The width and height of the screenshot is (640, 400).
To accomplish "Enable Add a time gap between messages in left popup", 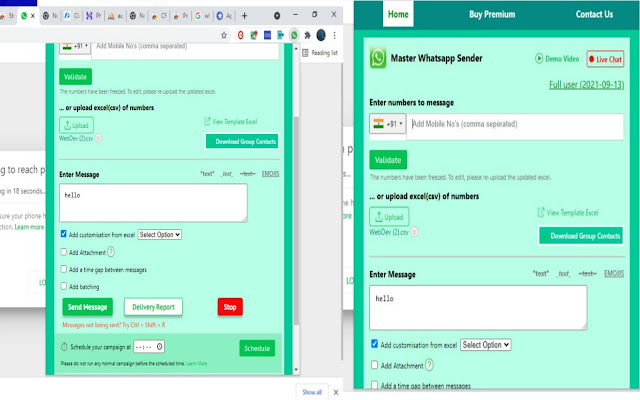I will (63, 269).
